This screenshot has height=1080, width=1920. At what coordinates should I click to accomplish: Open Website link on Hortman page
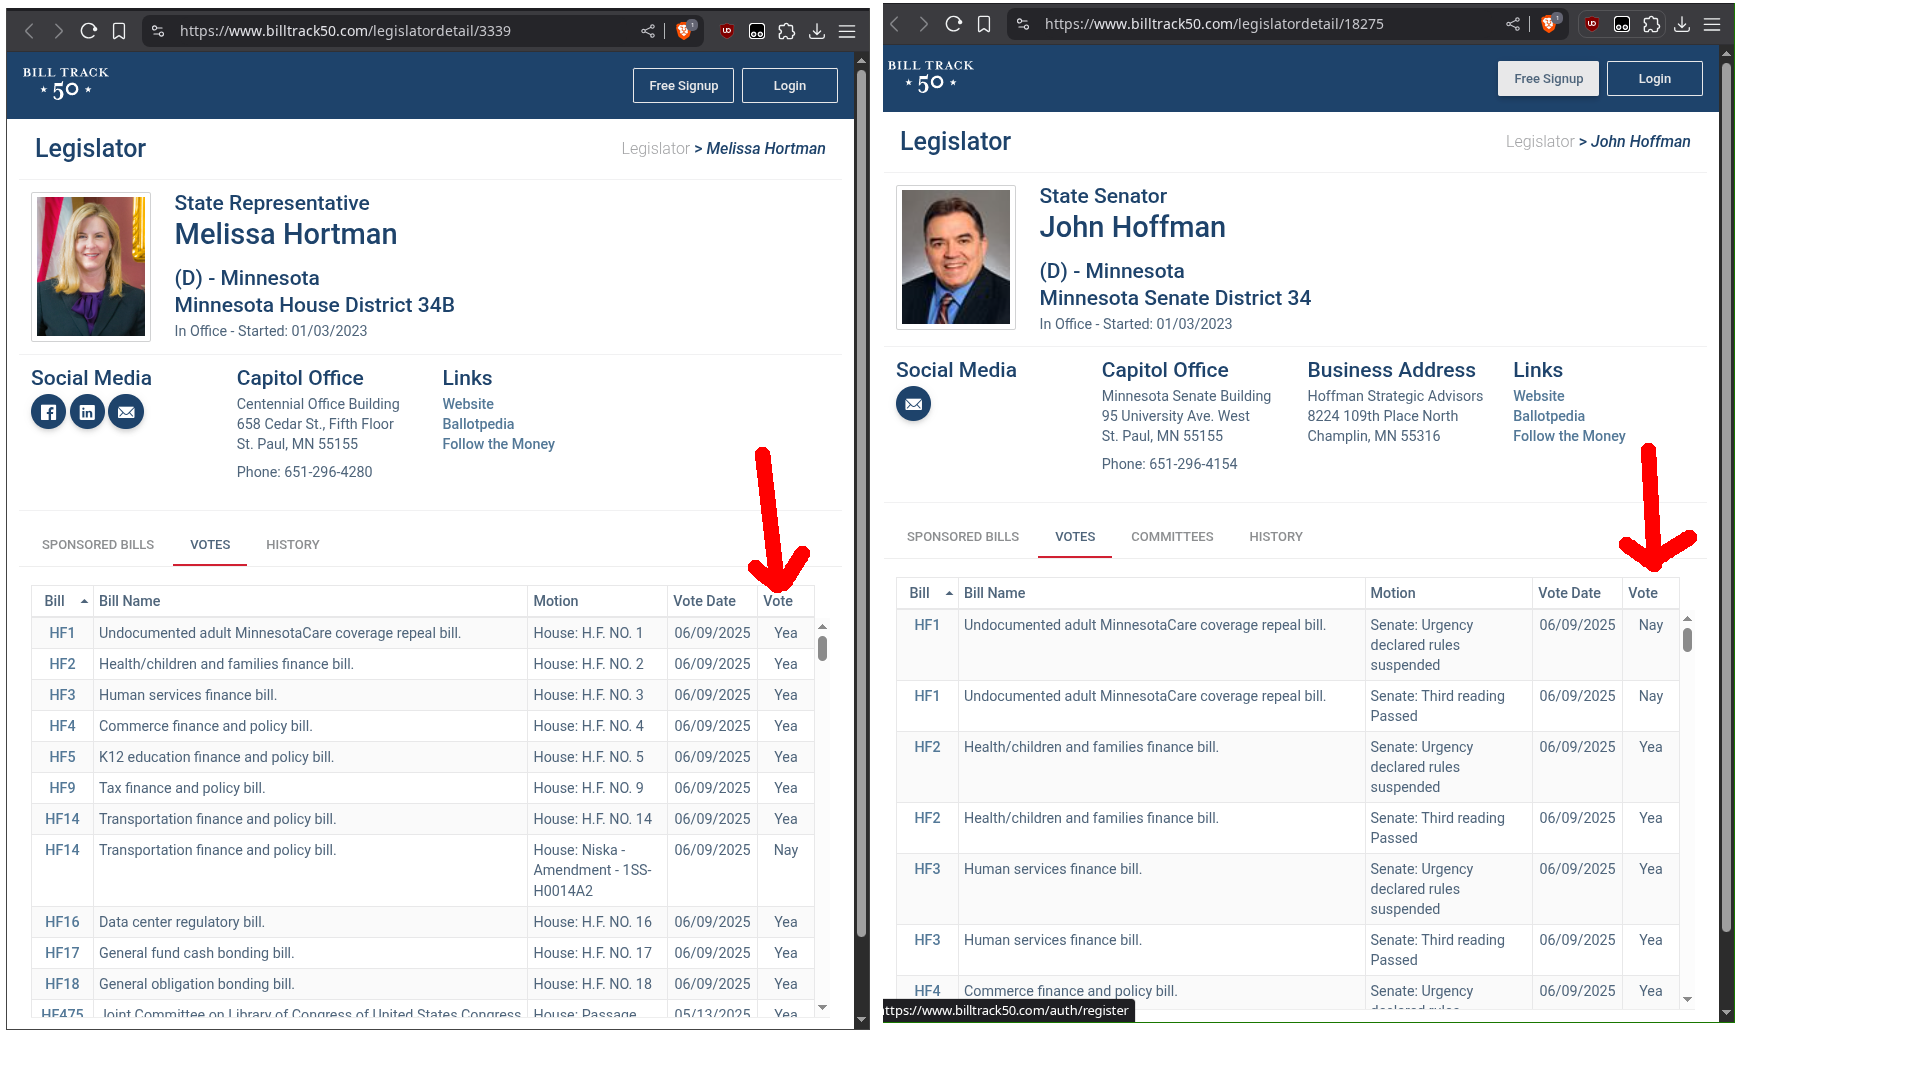[x=468, y=404]
